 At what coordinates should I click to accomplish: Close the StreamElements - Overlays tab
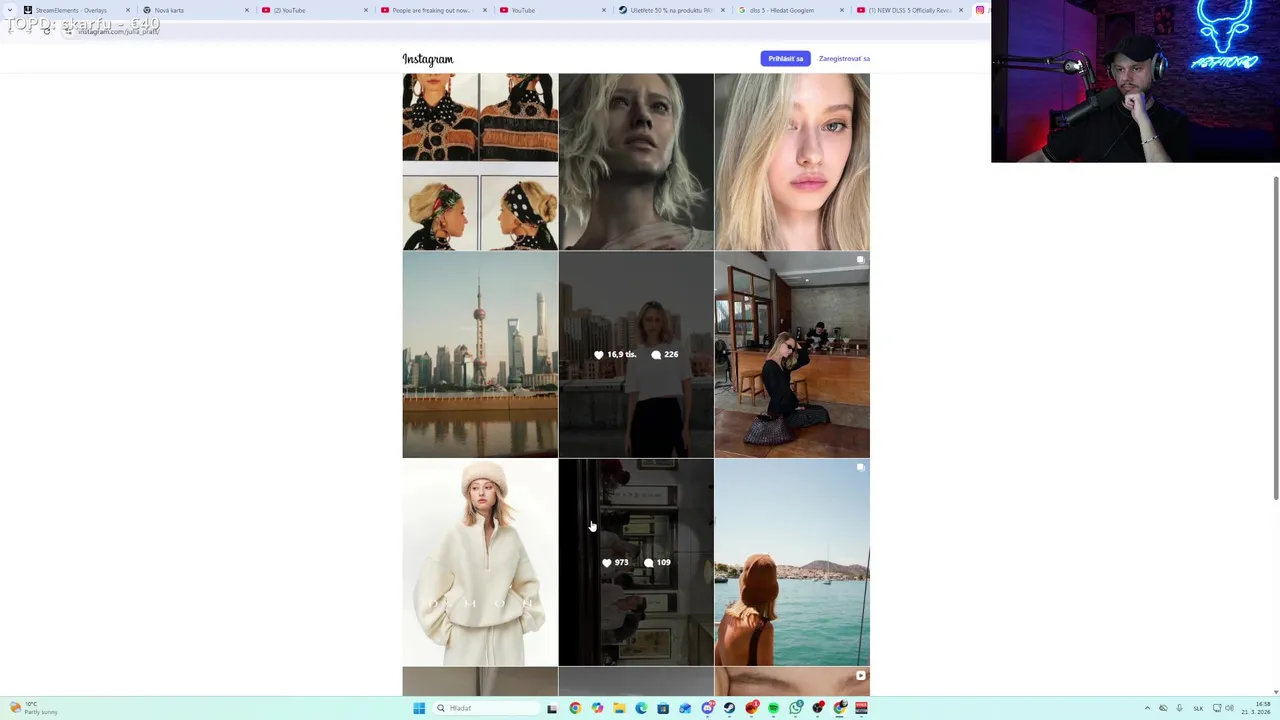pos(128,10)
